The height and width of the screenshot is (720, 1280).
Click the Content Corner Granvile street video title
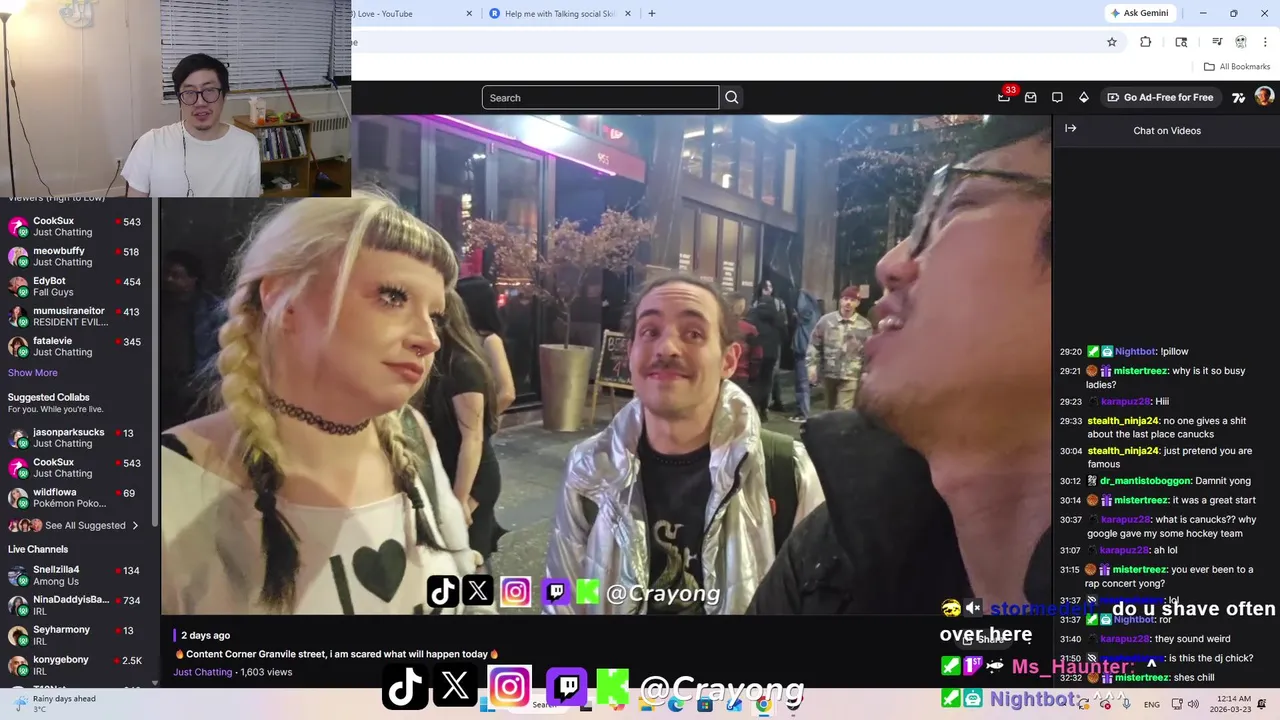point(336,654)
